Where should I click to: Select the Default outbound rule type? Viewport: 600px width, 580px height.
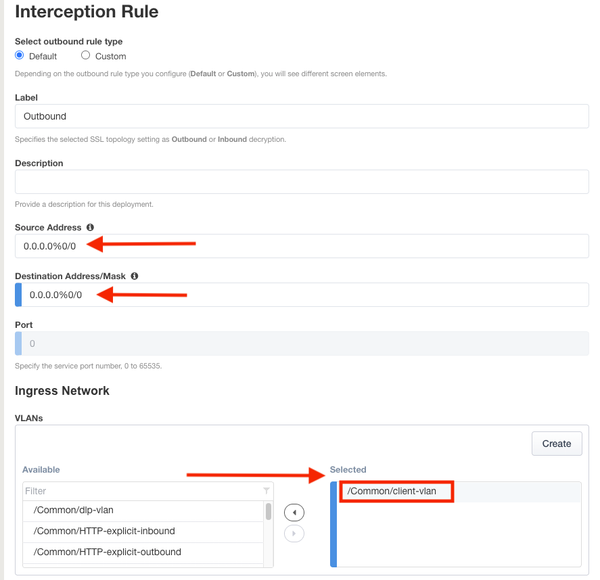[20, 56]
